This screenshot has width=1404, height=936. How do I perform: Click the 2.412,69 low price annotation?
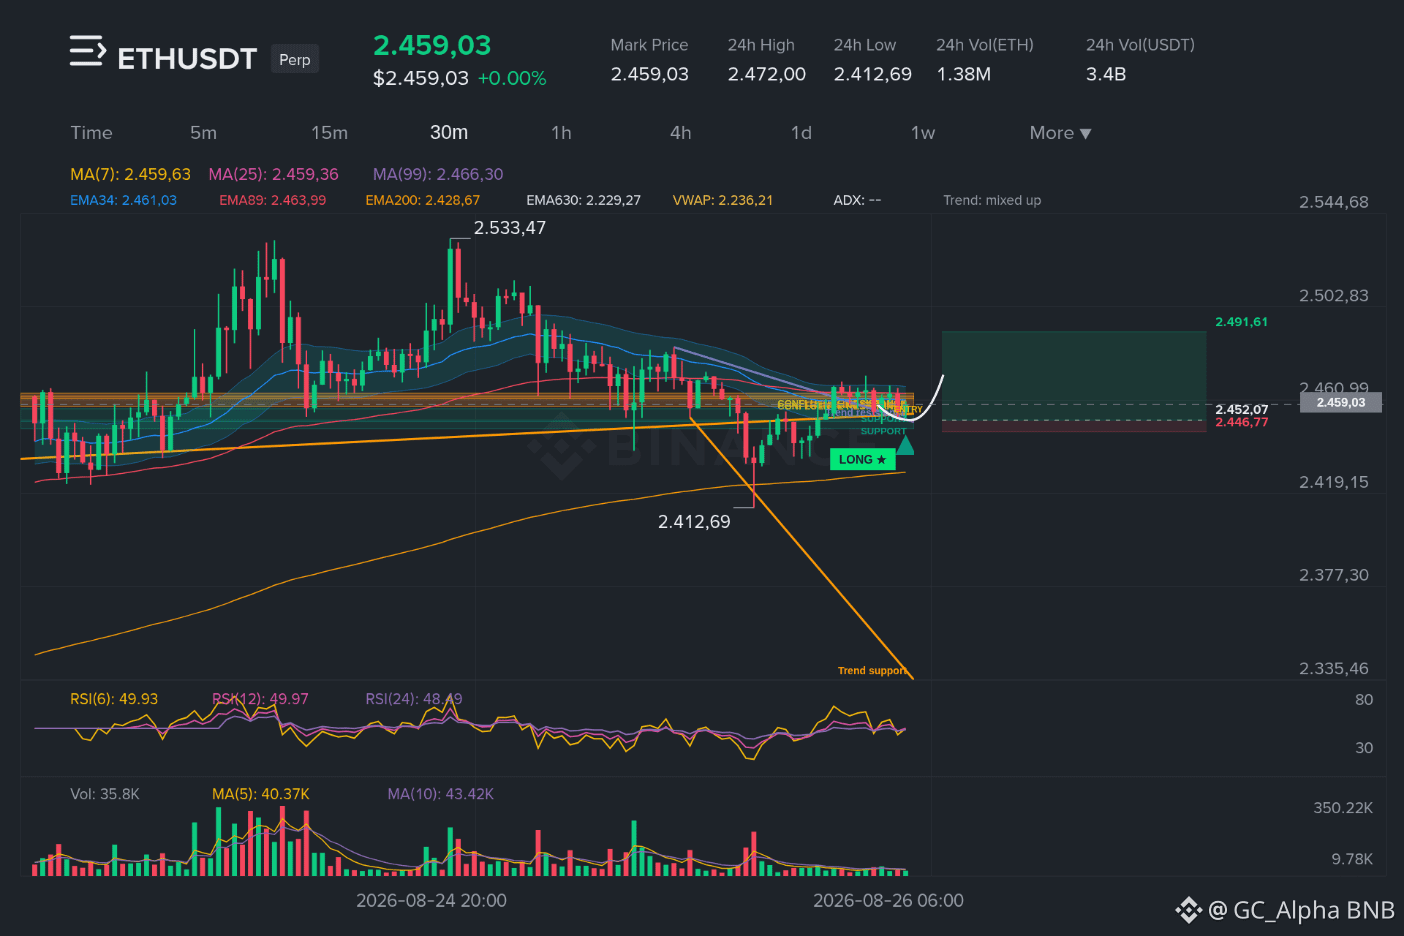[x=694, y=522]
